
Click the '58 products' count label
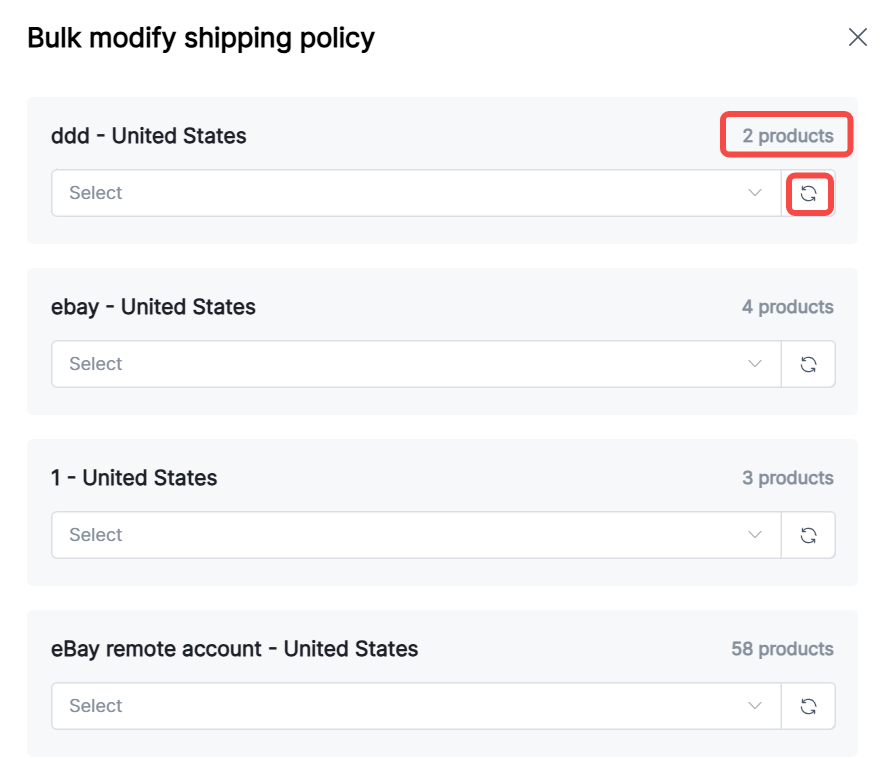pyautogui.click(x=782, y=649)
